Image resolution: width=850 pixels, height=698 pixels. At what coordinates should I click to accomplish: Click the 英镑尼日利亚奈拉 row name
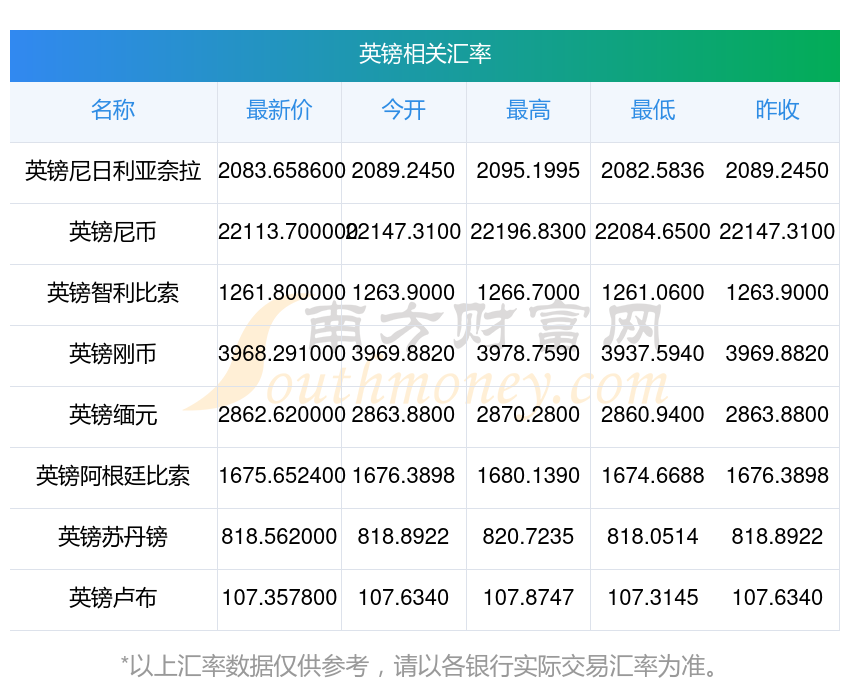(x=113, y=171)
